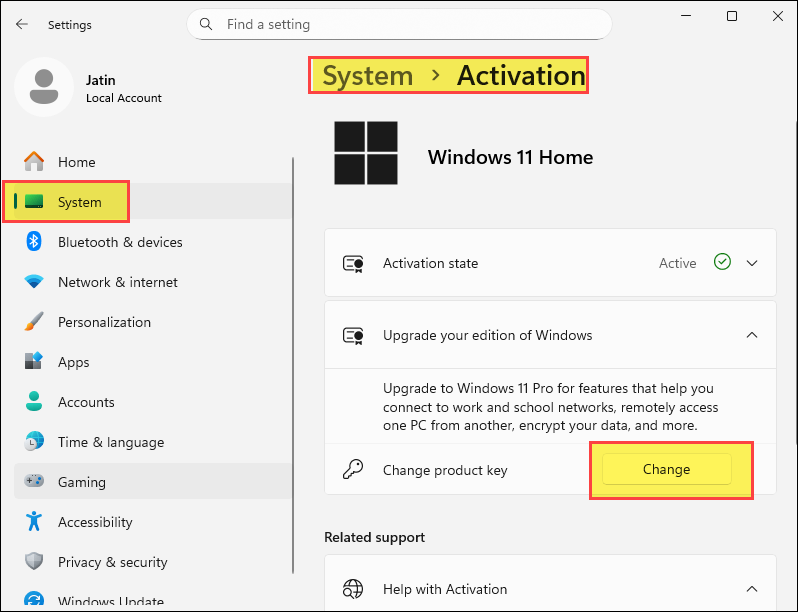Click the Activation state row label

click(430, 263)
